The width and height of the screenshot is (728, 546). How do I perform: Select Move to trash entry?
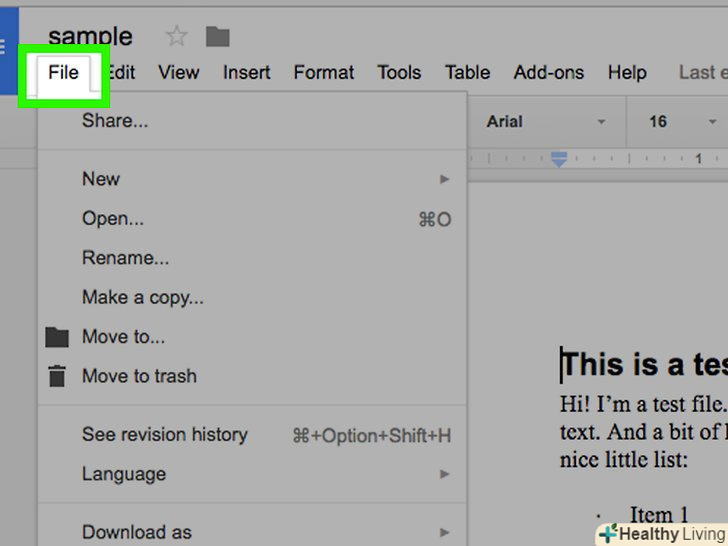[x=252, y=376]
